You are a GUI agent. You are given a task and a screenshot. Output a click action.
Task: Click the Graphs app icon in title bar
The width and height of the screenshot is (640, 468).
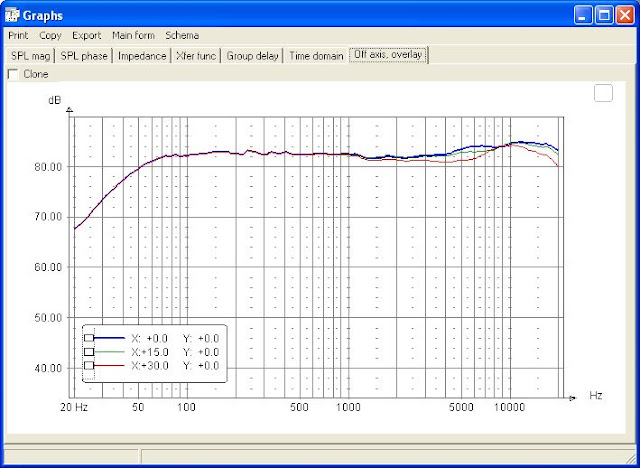point(13,15)
